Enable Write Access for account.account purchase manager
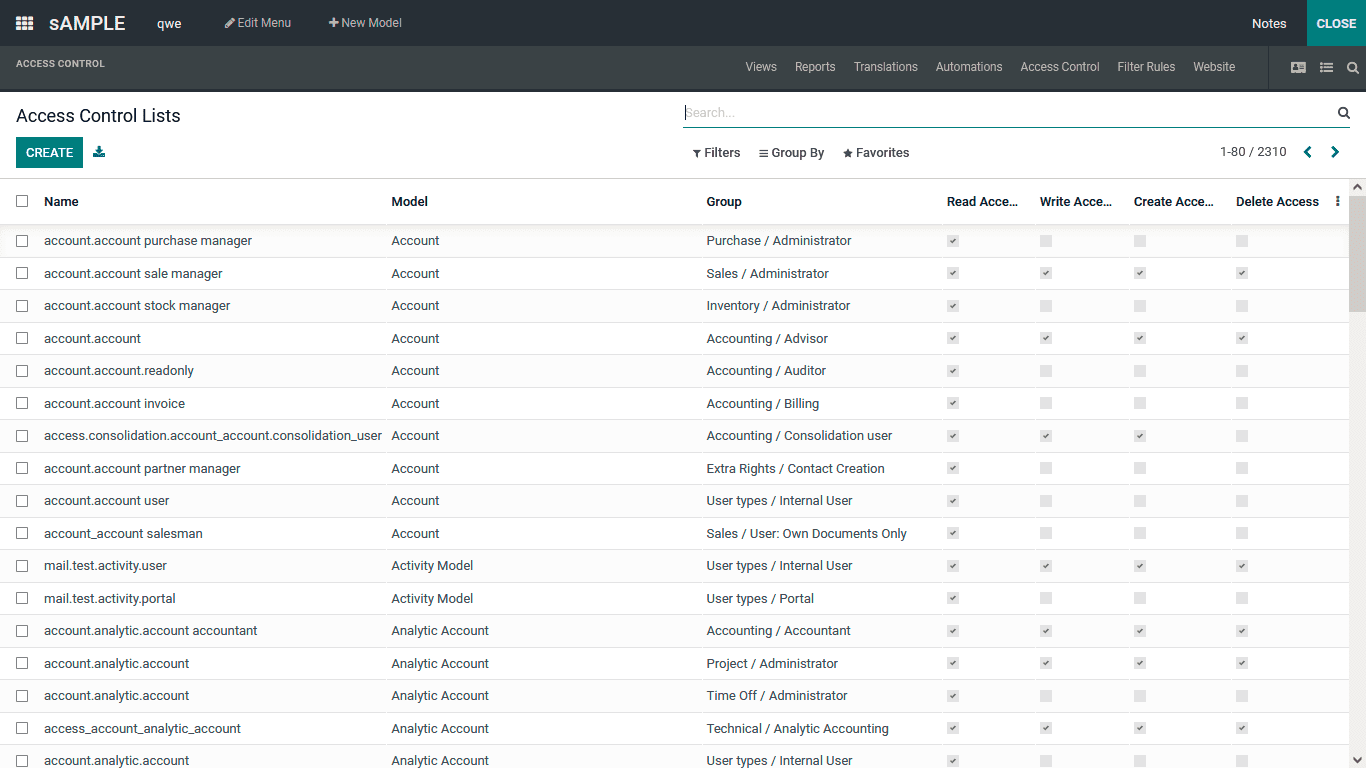The width and height of the screenshot is (1366, 768). [1045, 240]
